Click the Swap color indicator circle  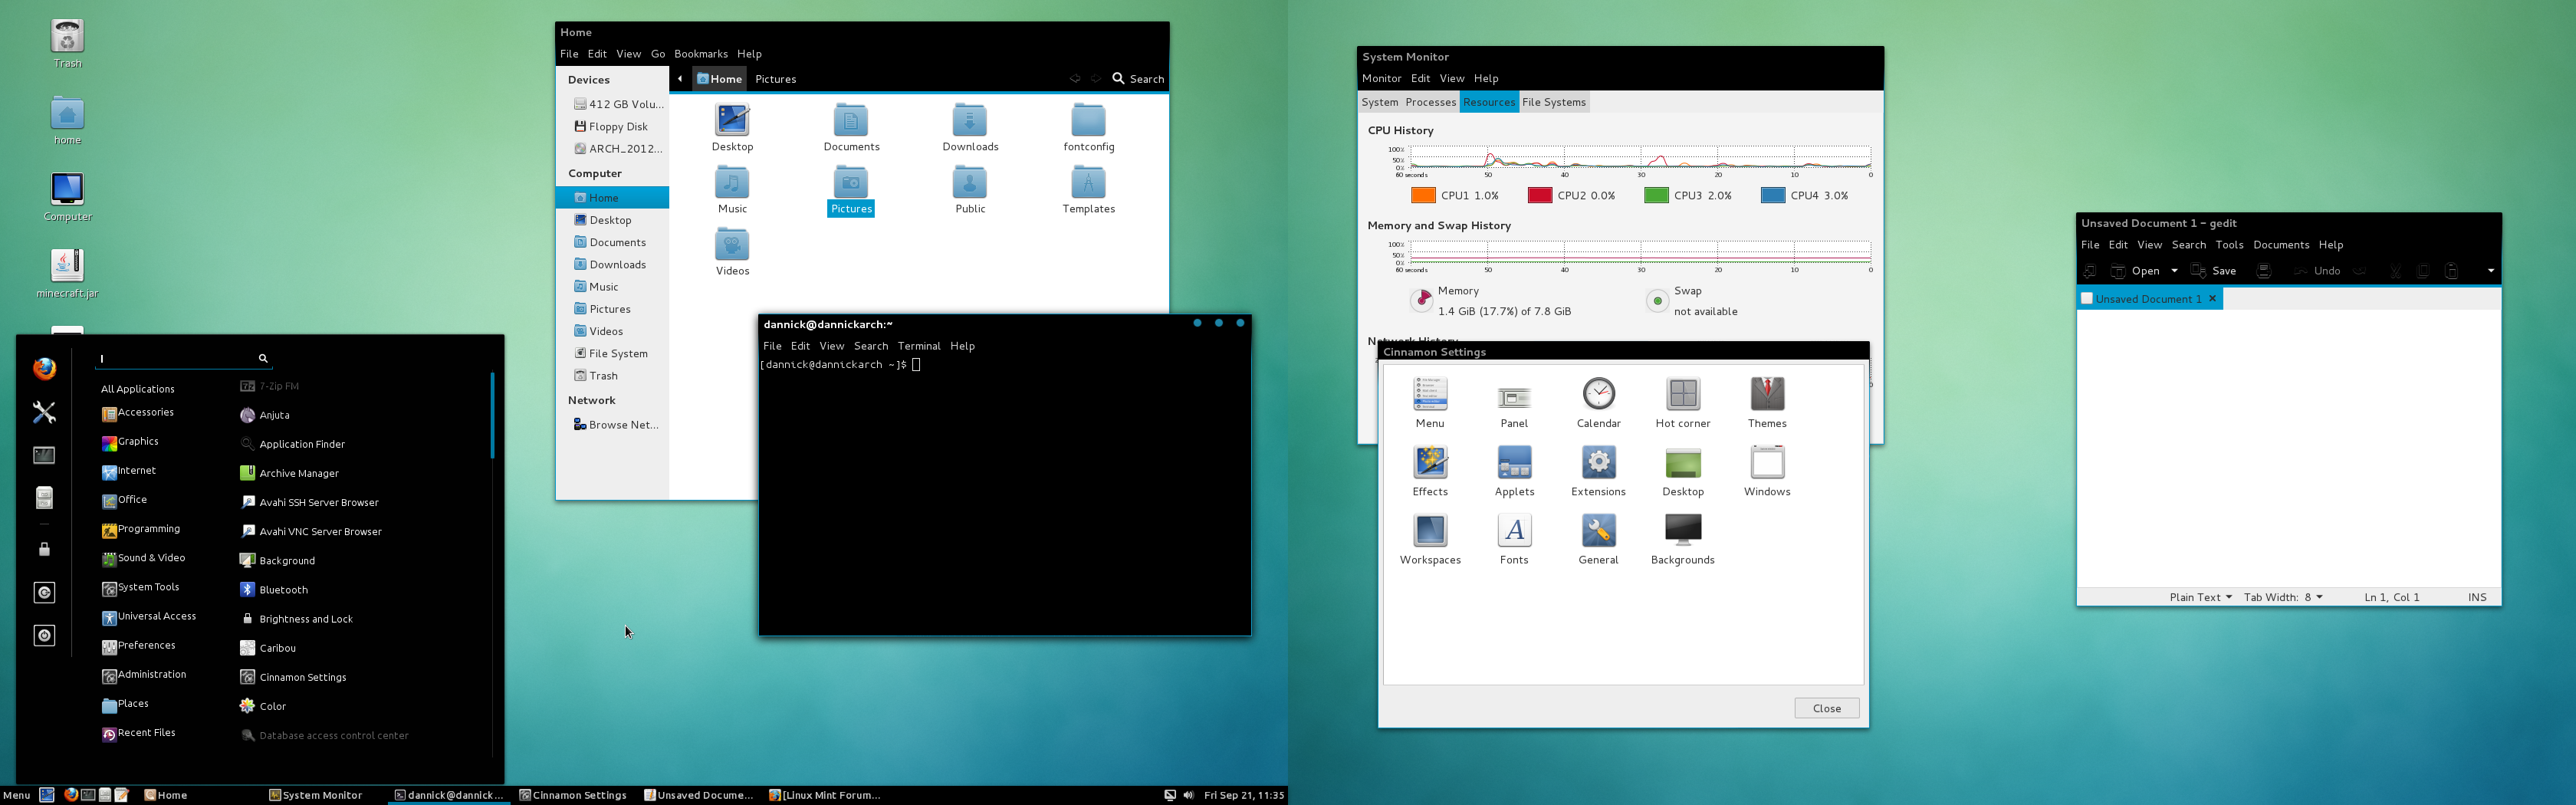[1657, 300]
